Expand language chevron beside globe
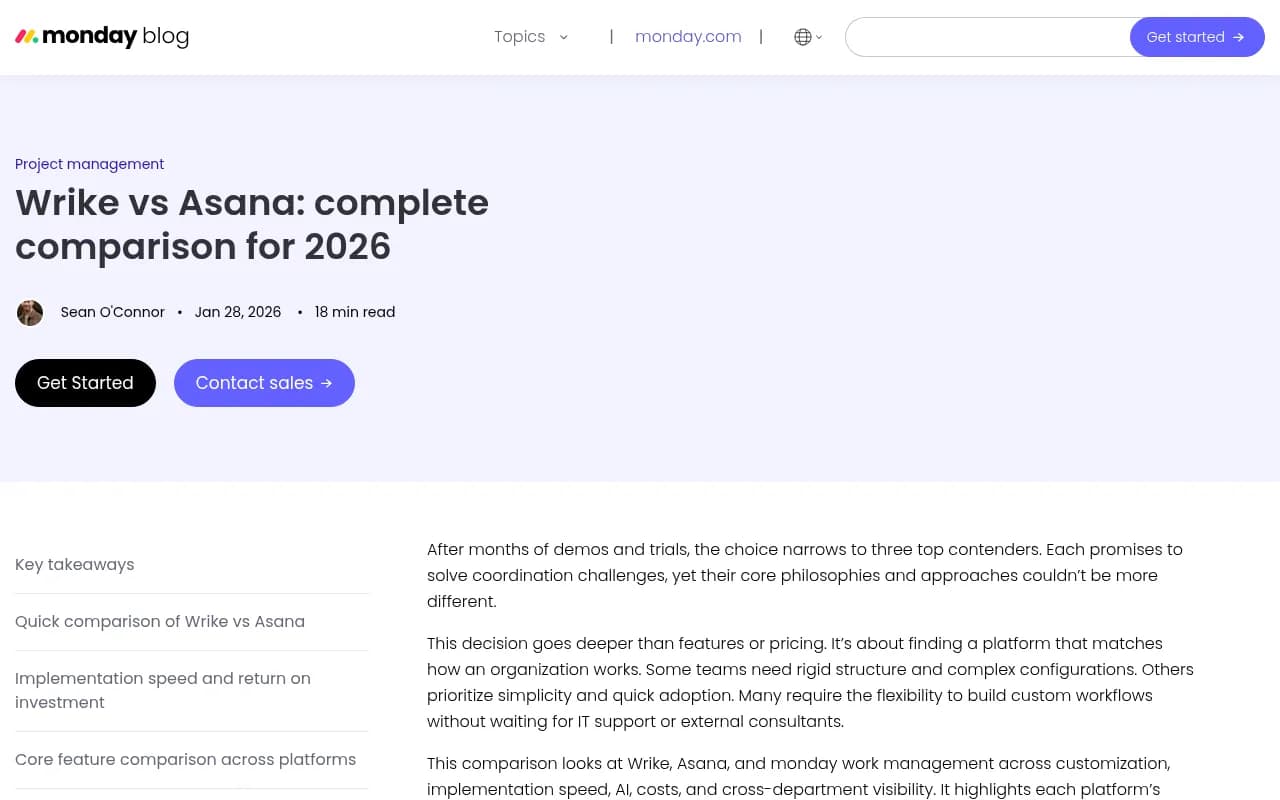This screenshot has height=800, width=1280. 819,37
